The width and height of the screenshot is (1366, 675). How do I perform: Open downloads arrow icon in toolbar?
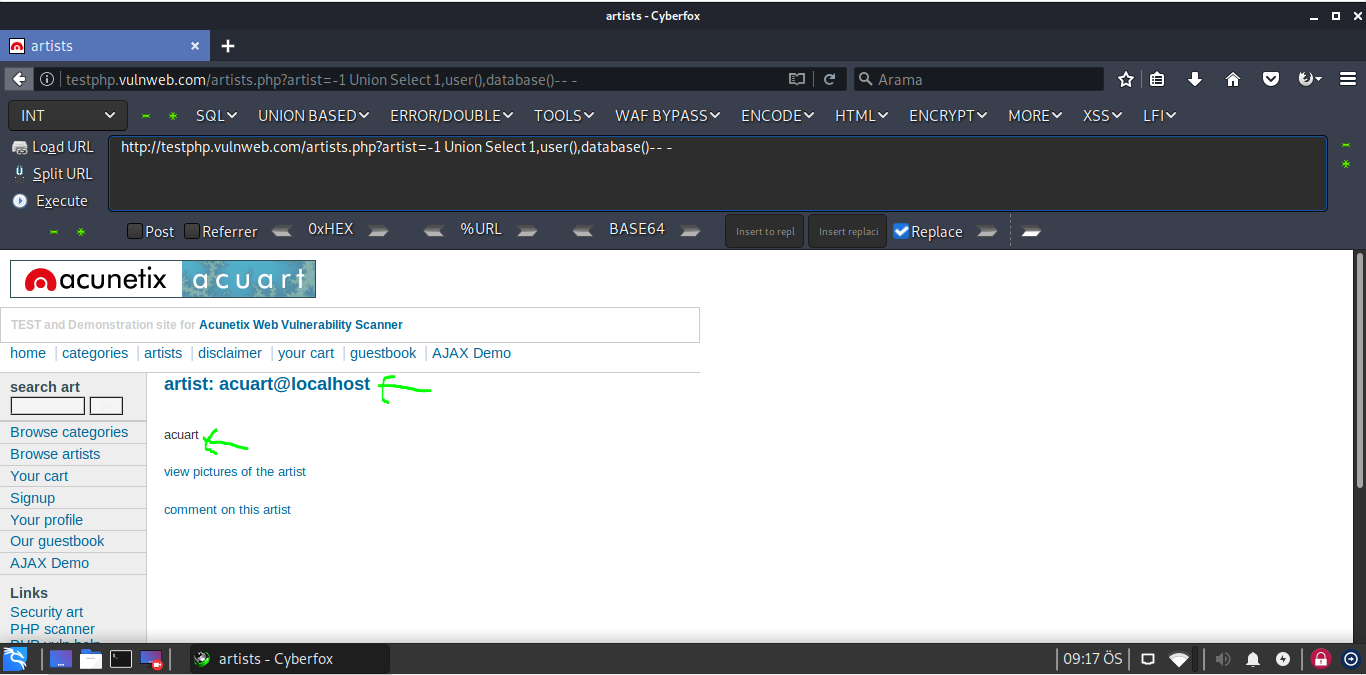click(1195, 79)
